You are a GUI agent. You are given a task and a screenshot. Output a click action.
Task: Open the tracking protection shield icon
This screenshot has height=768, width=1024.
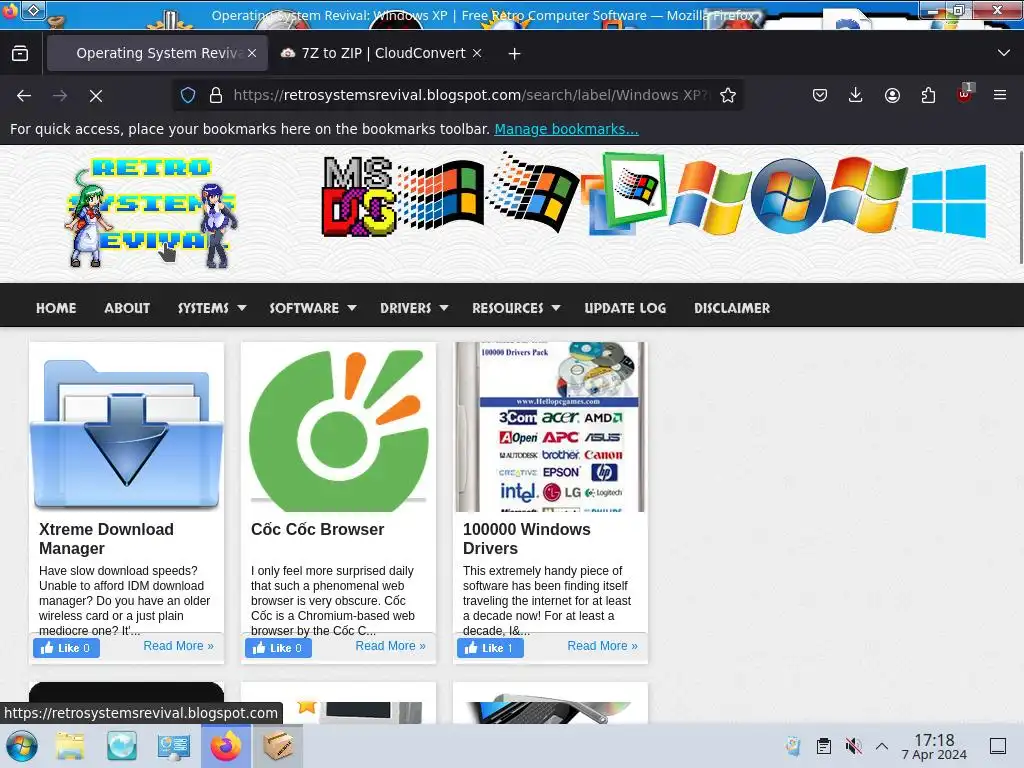tap(188, 95)
